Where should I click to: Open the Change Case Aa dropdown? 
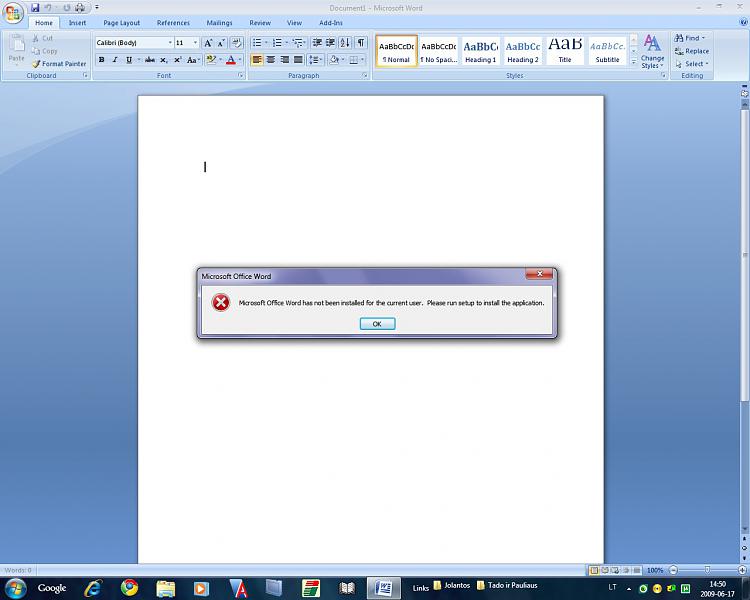click(x=193, y=60)
